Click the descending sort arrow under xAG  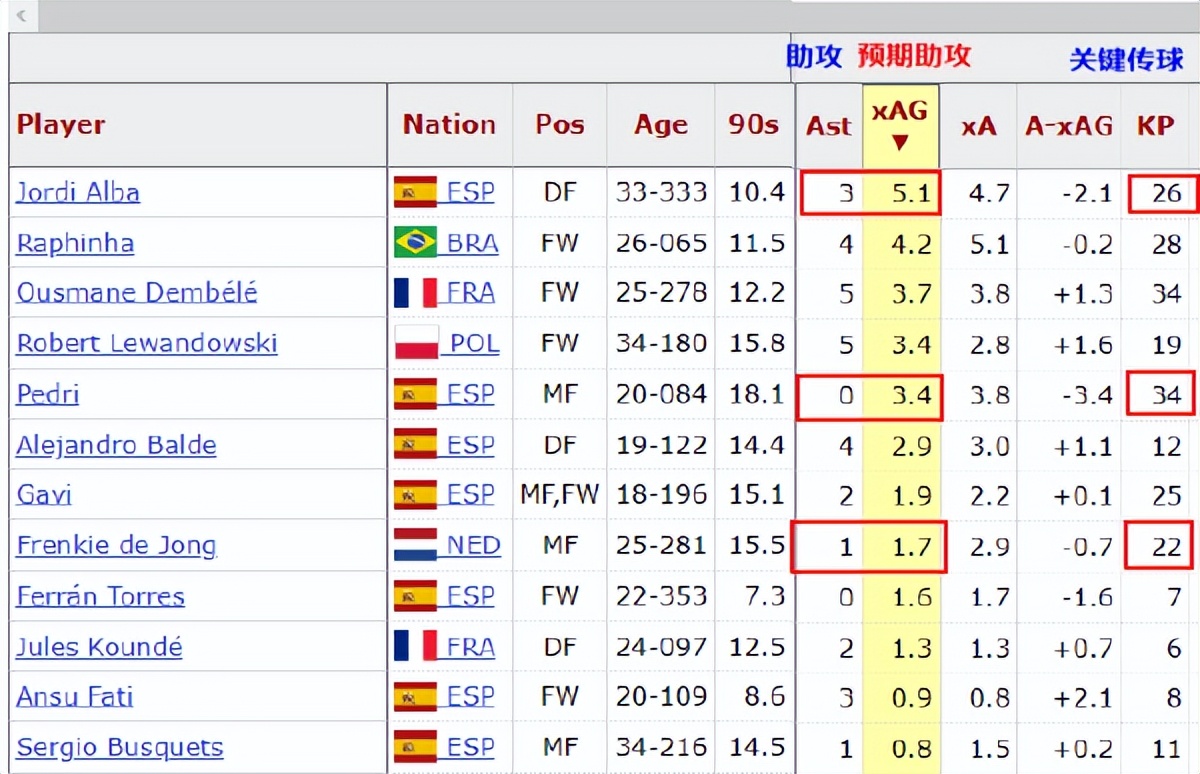[x=900, y=143]
